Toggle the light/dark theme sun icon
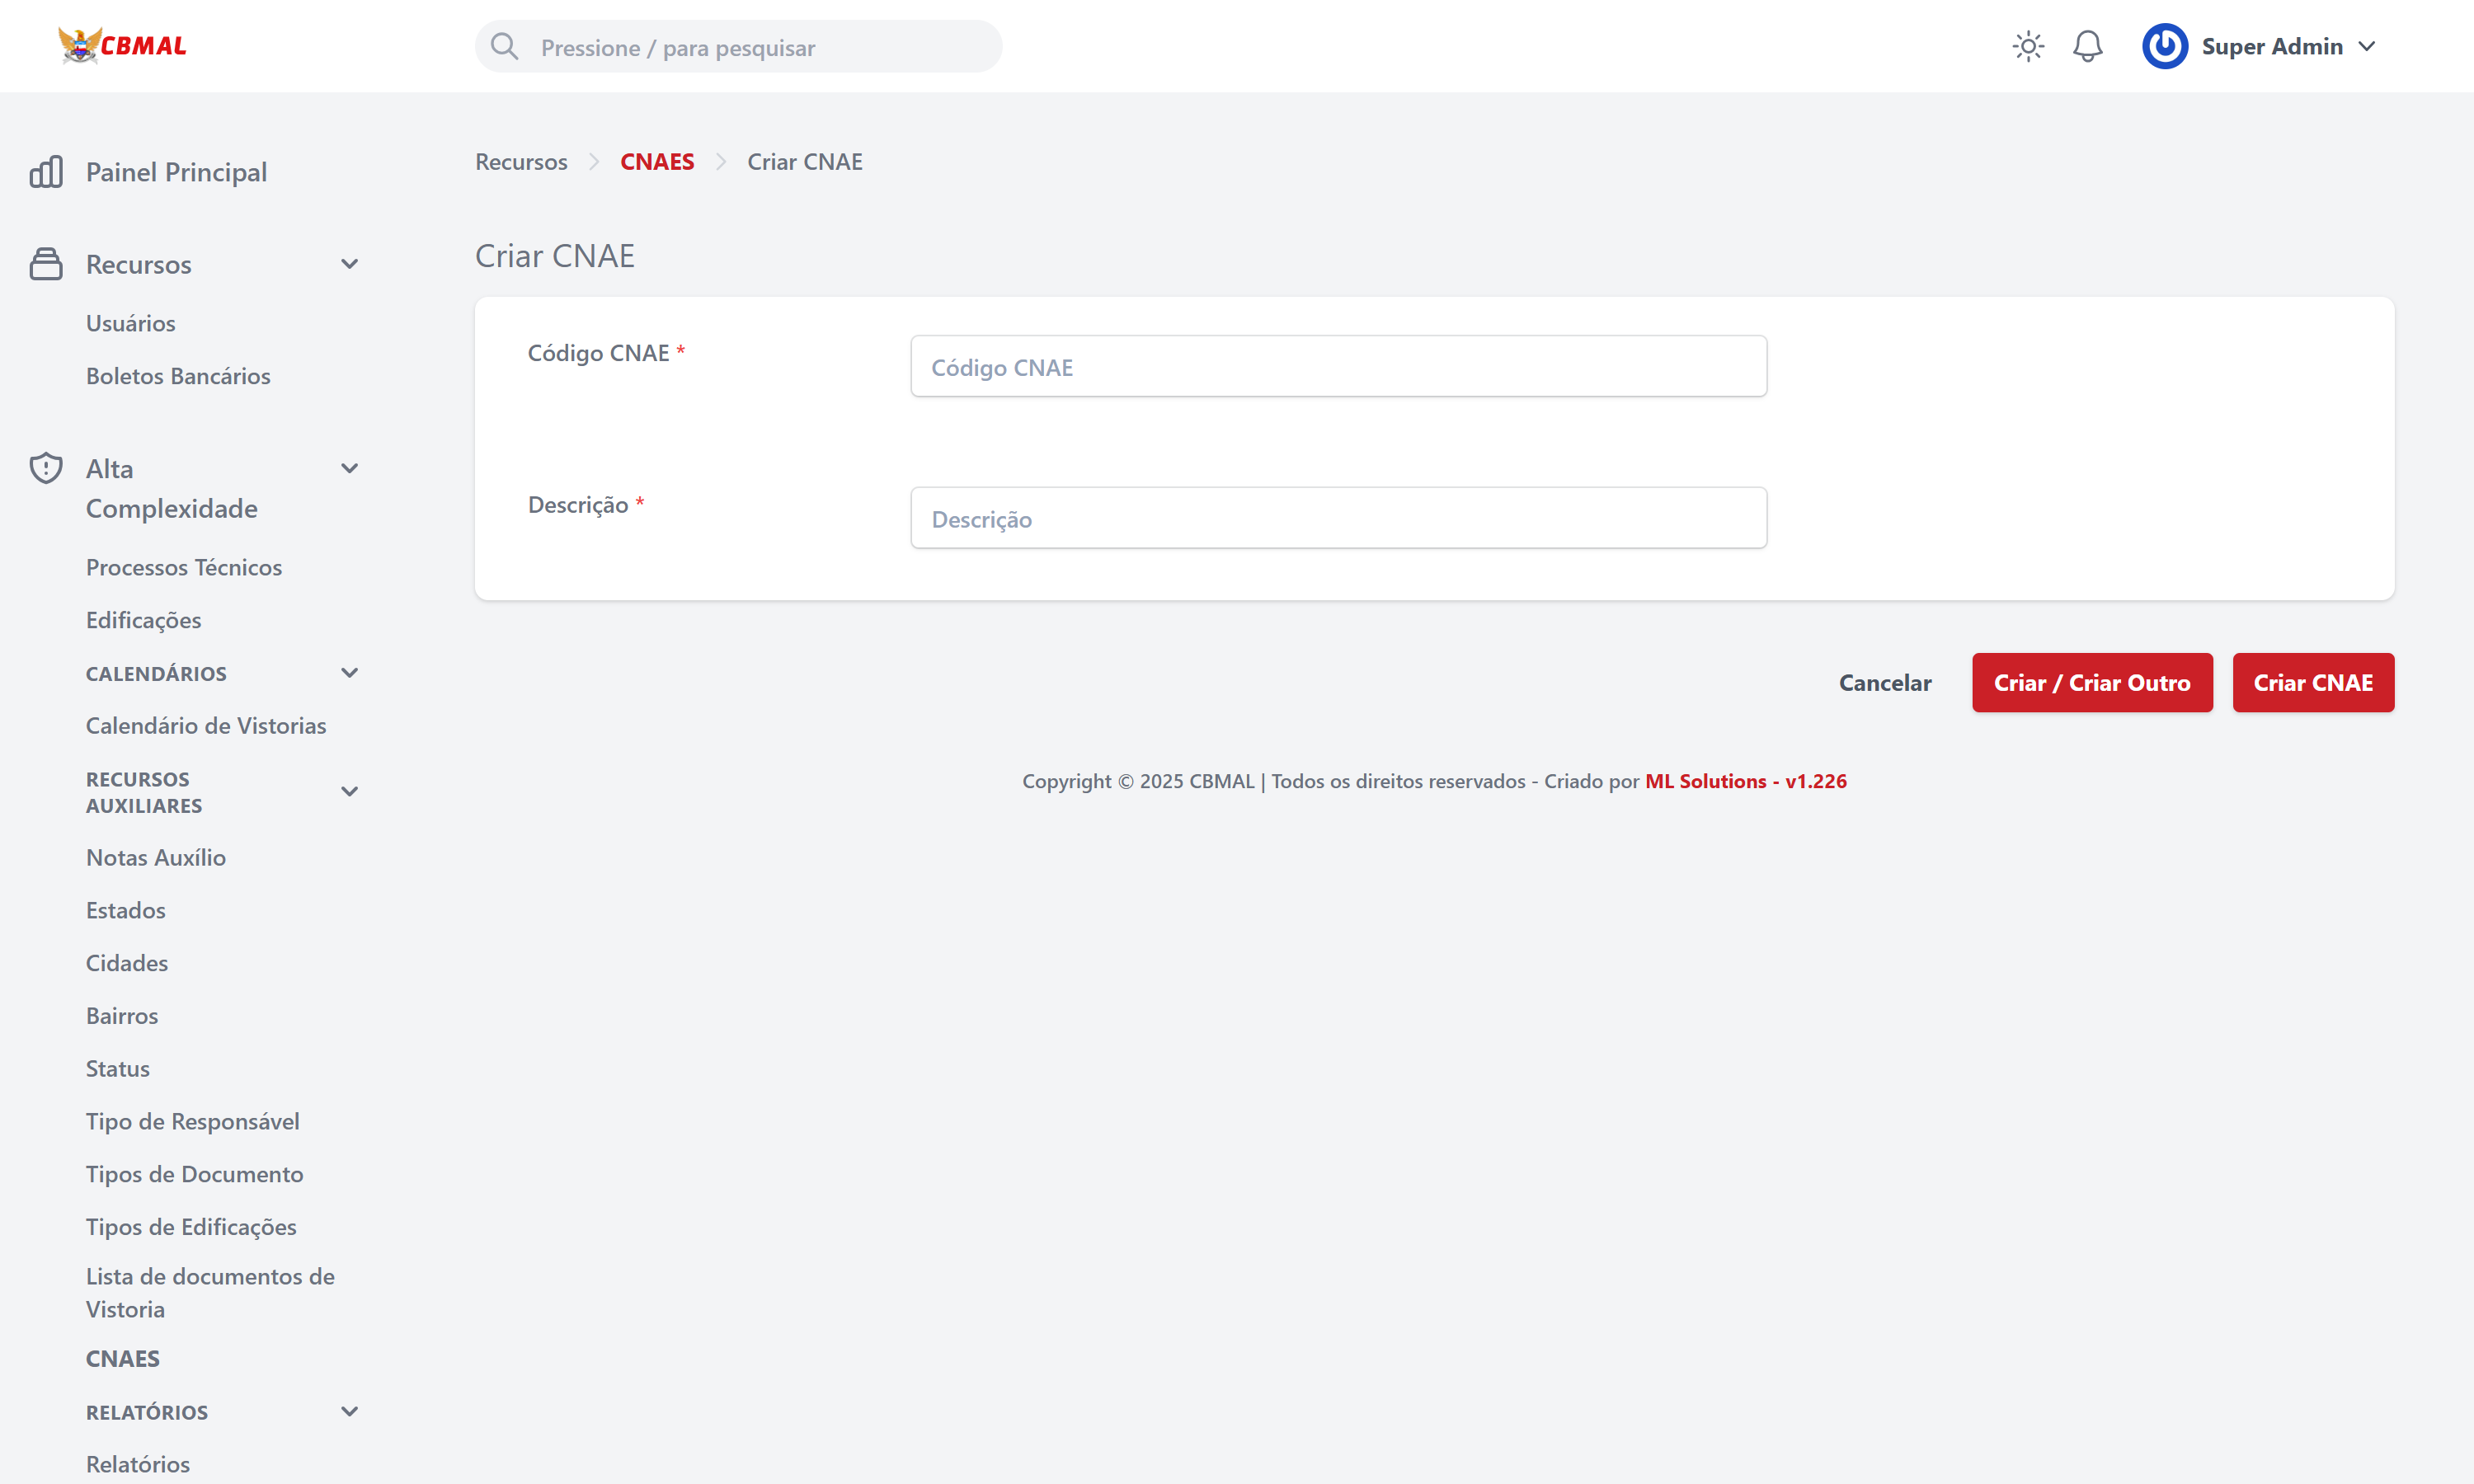Image resolution: width=2474 pixels, height=1484 pixels. 2027,47
